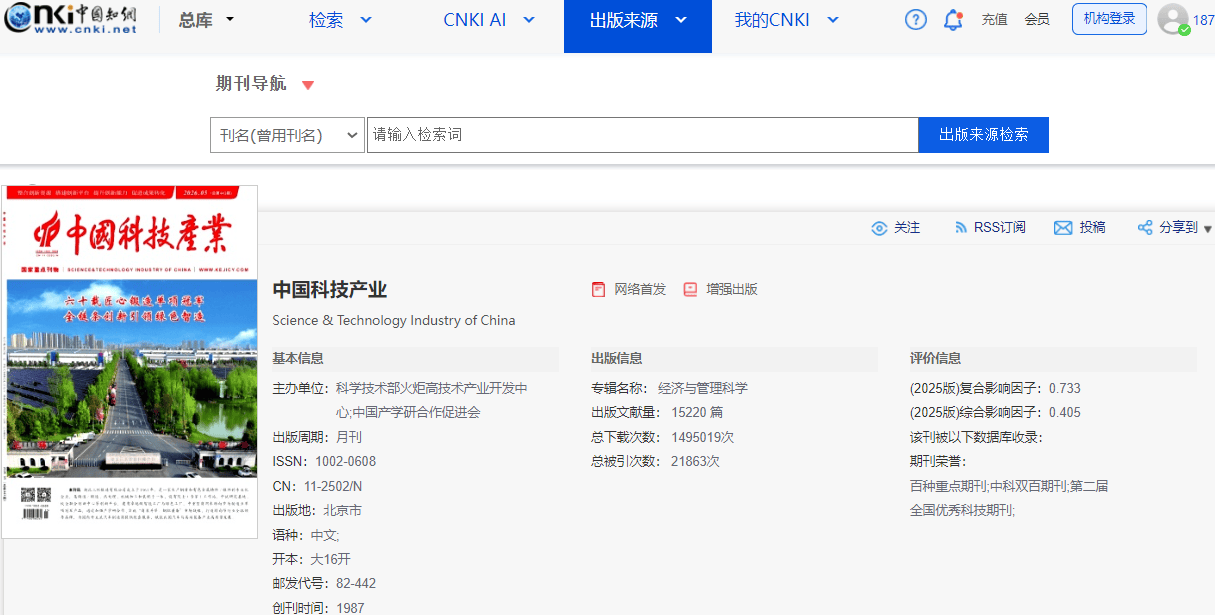
Task: Click the RSS订阅 link
Action: coord(1000,228)
